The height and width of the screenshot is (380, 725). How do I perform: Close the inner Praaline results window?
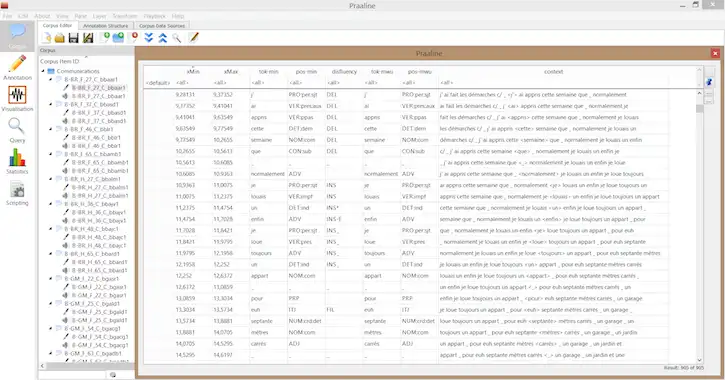pyautogui.click(x=715, y=53)
